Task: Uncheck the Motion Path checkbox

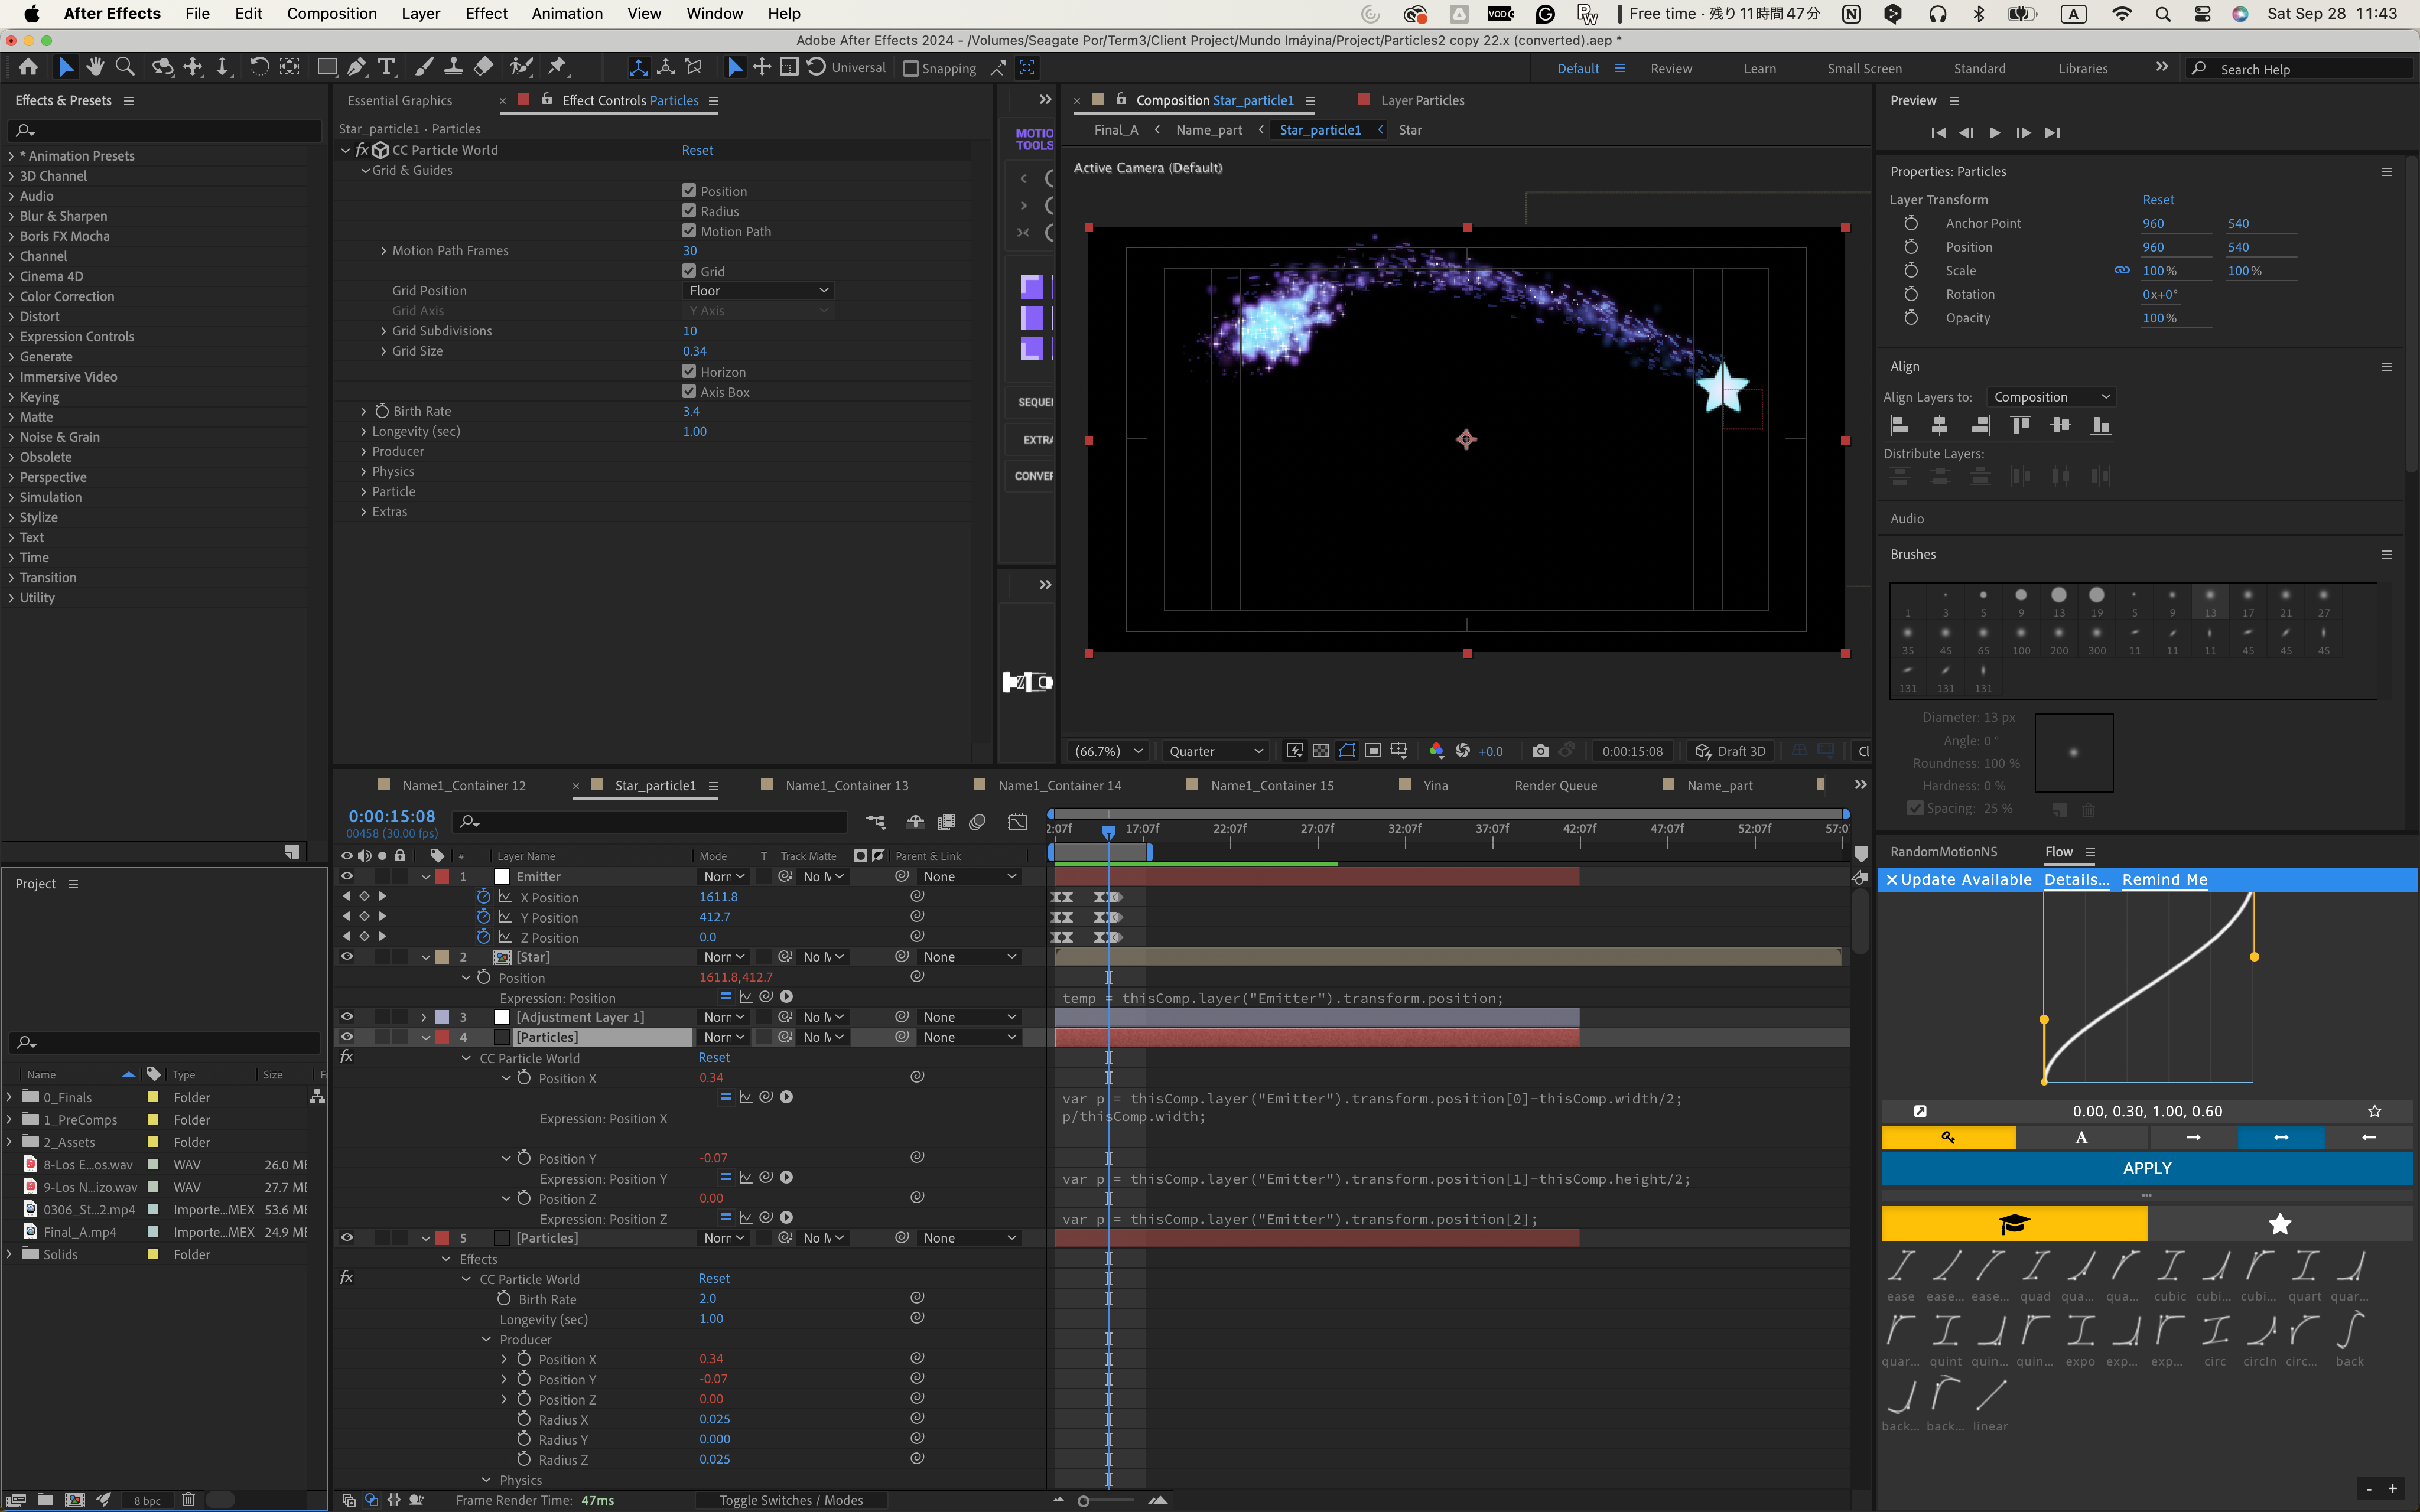Action: pos(689,231)
